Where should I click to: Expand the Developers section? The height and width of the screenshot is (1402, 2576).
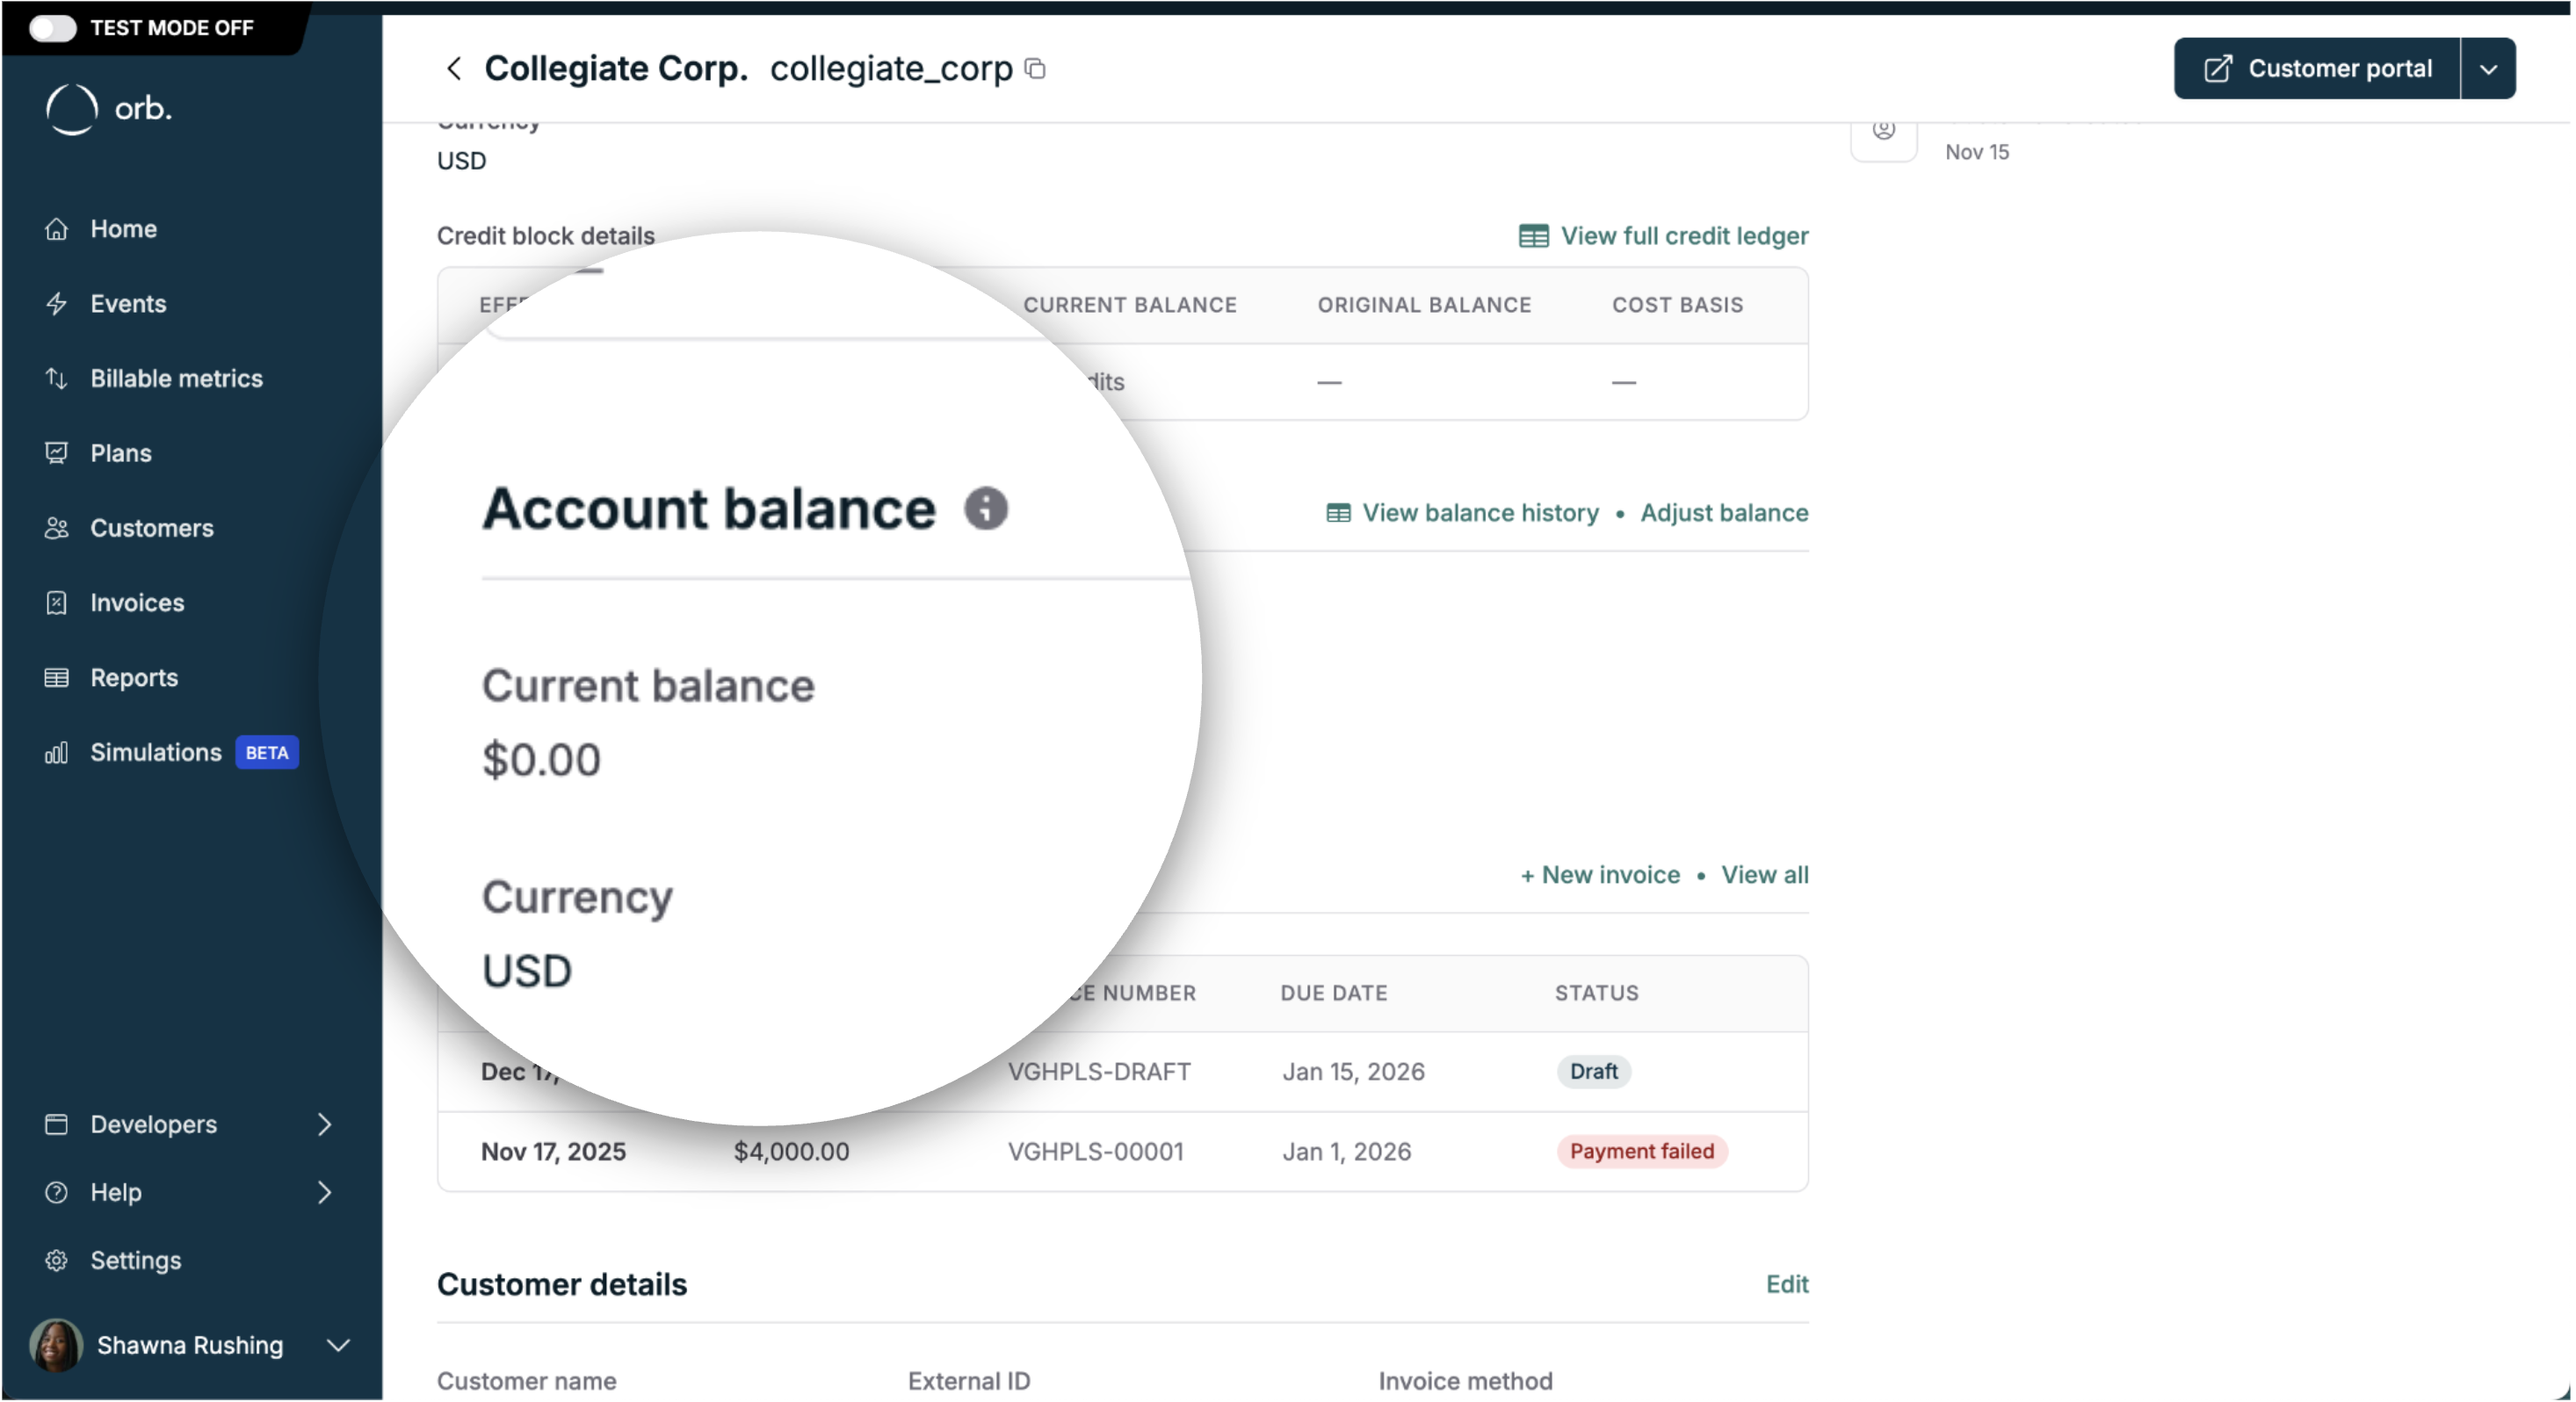click(324, 1124)
